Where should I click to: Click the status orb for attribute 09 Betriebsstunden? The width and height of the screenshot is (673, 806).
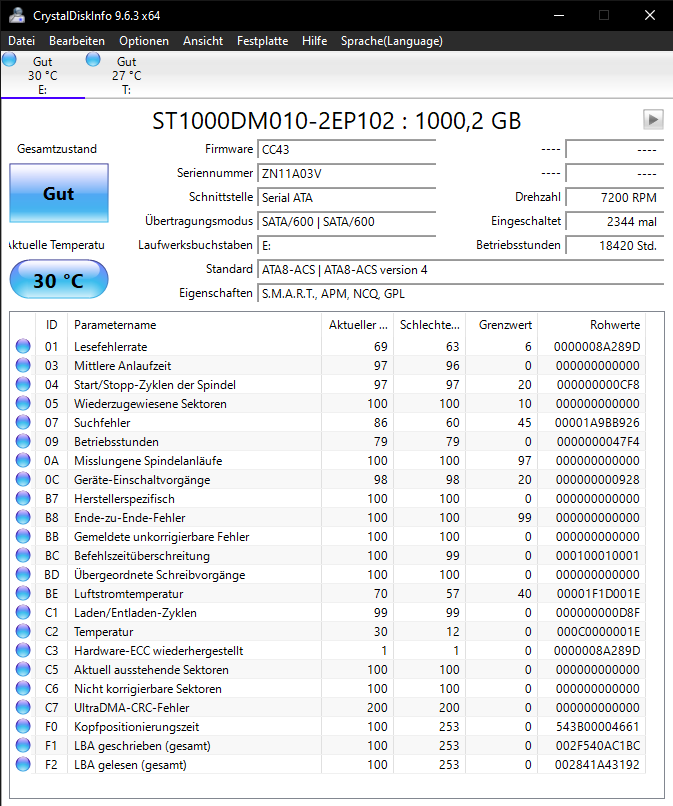click(23, 441)
